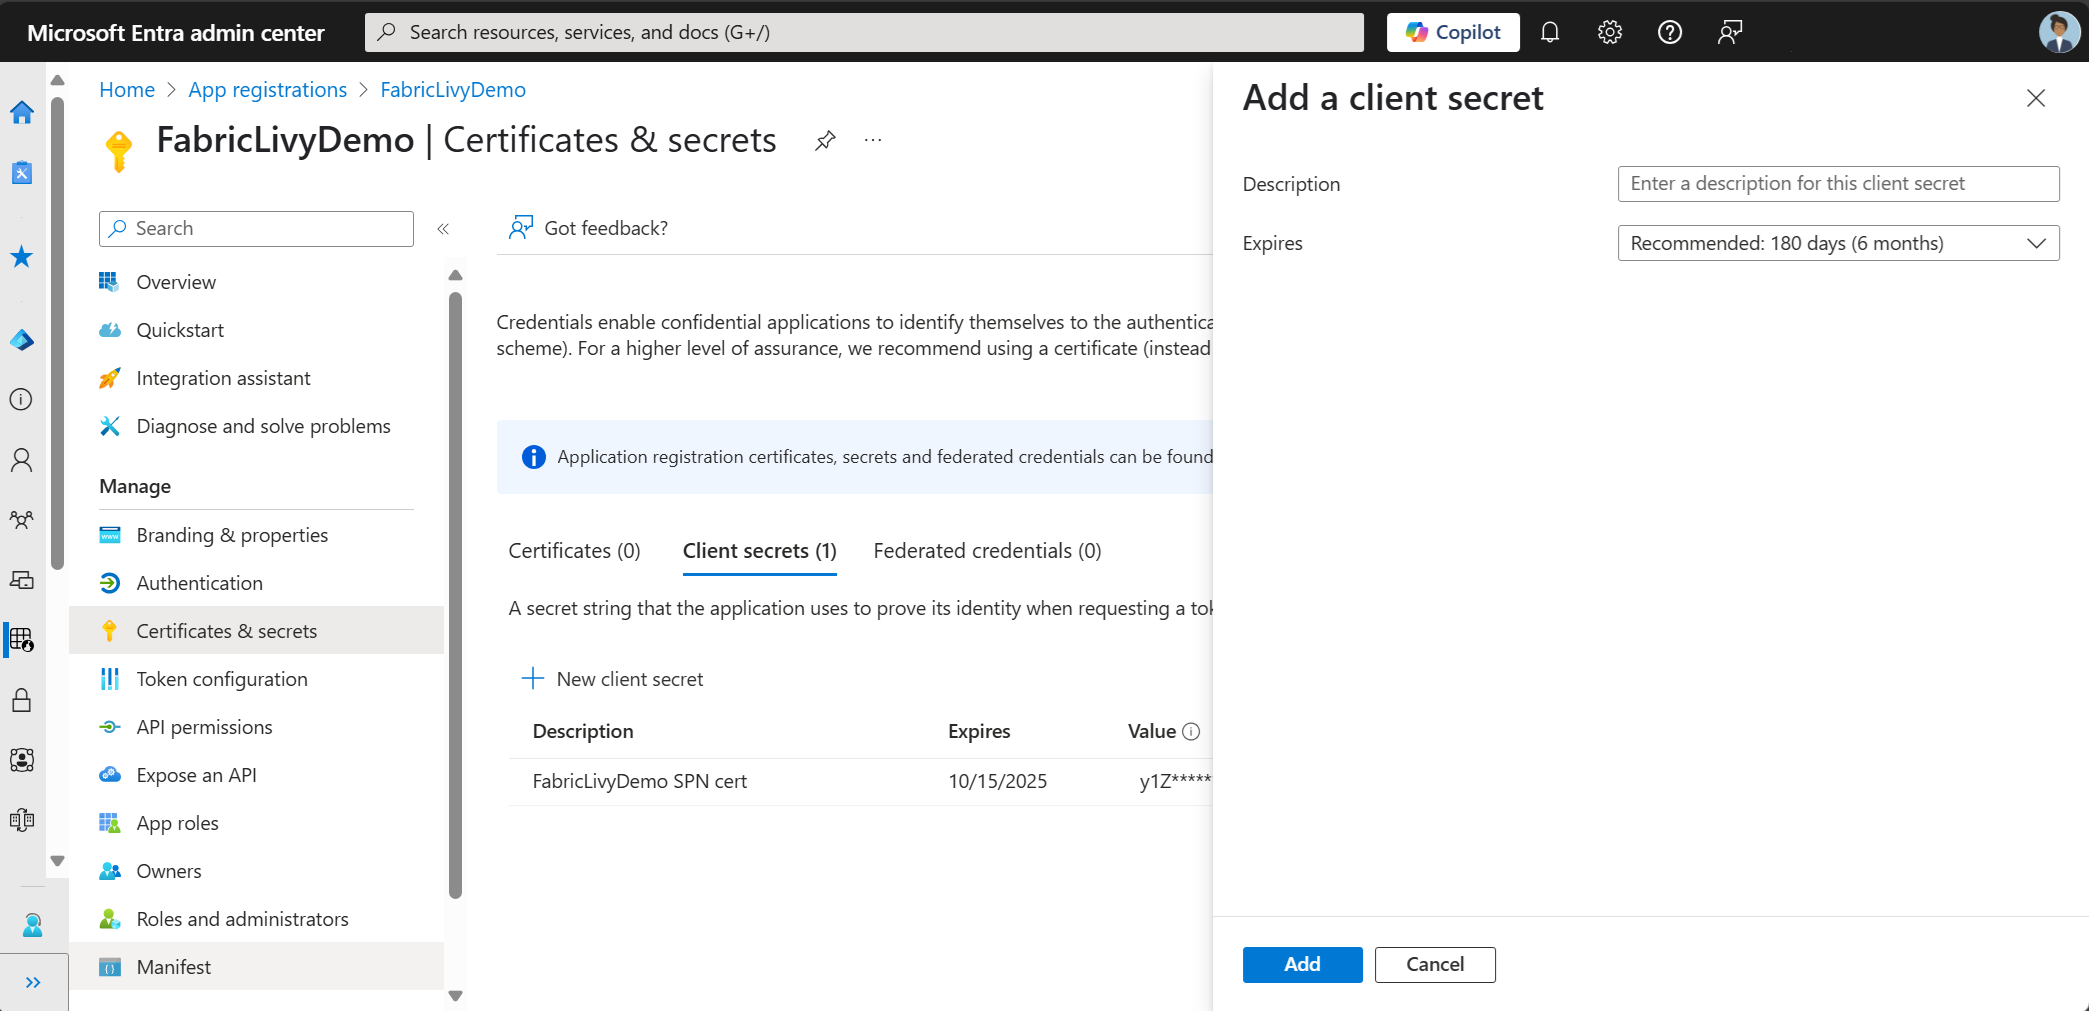The width and height of the screenshot is (2089, 1011).
Task: Click the Add button
Action: (x=1302, y=964)
